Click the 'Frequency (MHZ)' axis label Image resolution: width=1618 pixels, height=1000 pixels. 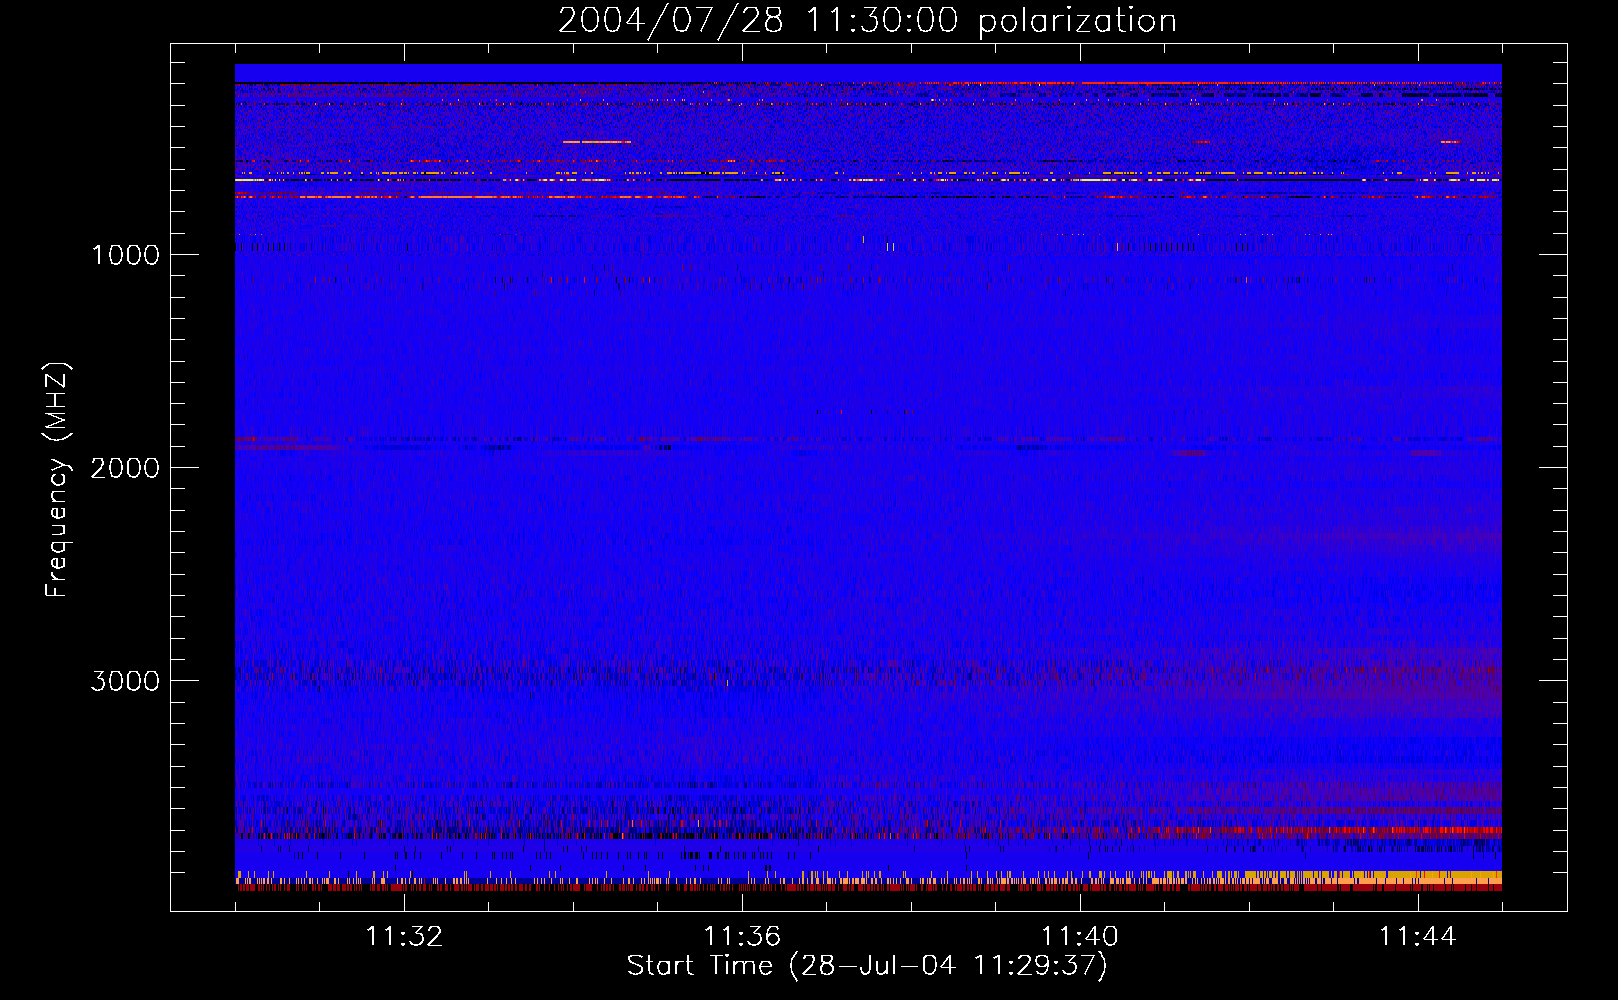(x=58, y=480)
